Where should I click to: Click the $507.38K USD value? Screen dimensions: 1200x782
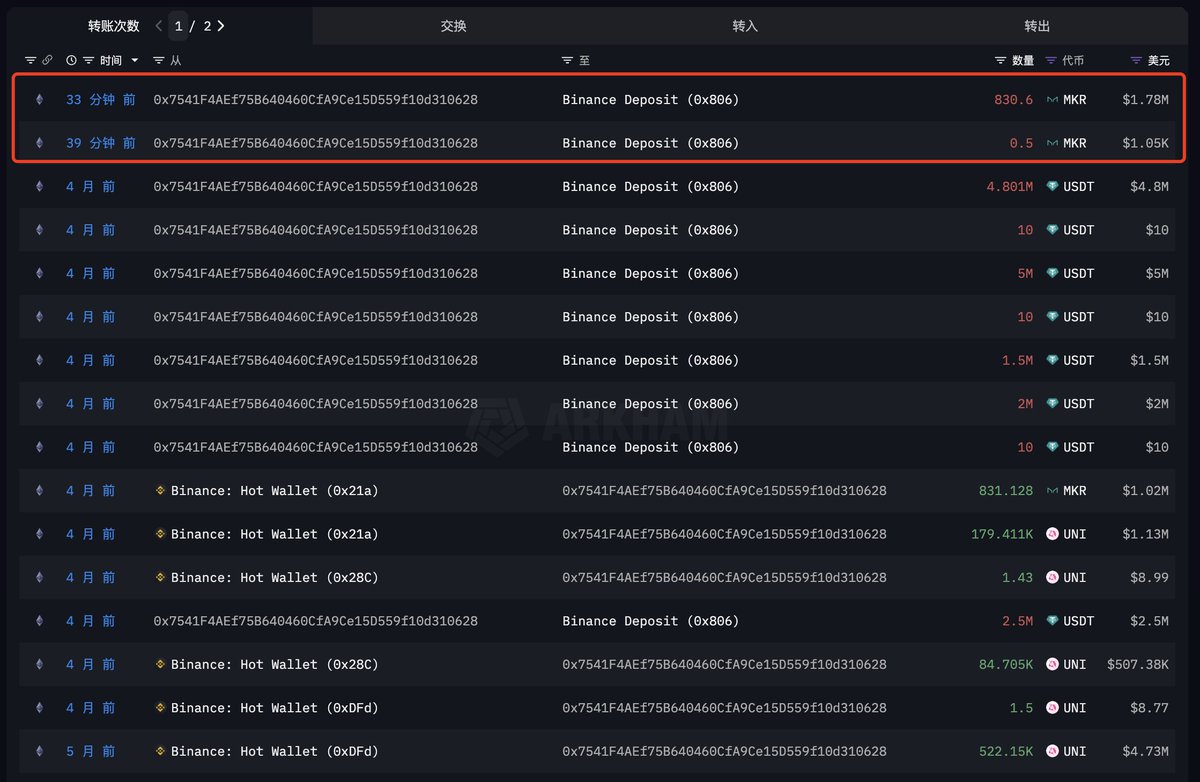[x=1138, y=664]
